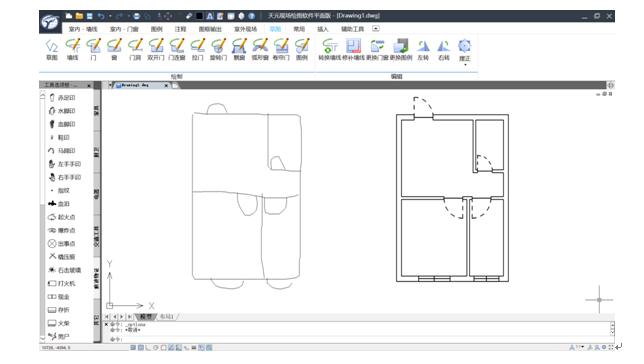Toggle the rightmost status bar mode button
Viewport: 644px width, 364px height.
pos(209,348)
